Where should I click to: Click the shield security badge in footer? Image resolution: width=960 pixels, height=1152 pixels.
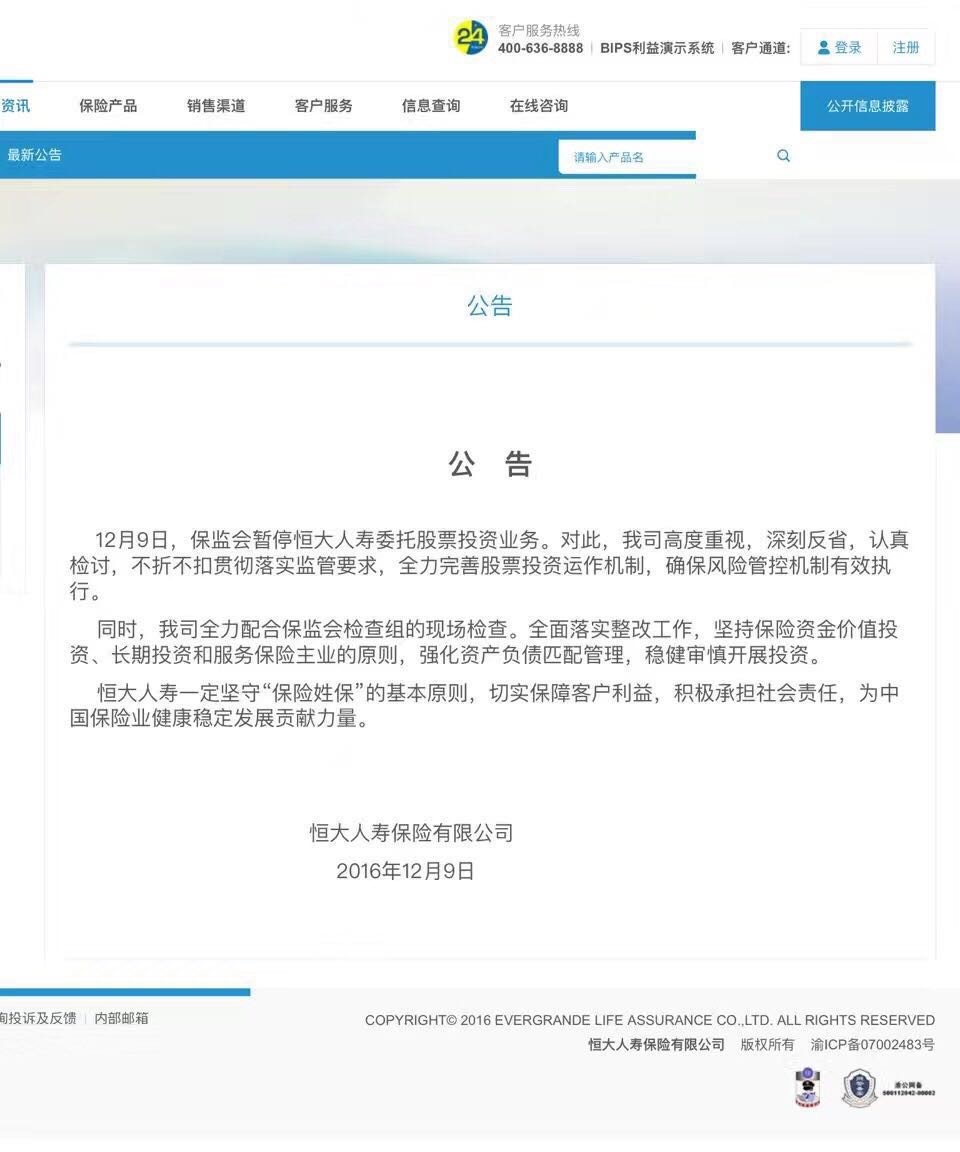tap(859, 1088)
